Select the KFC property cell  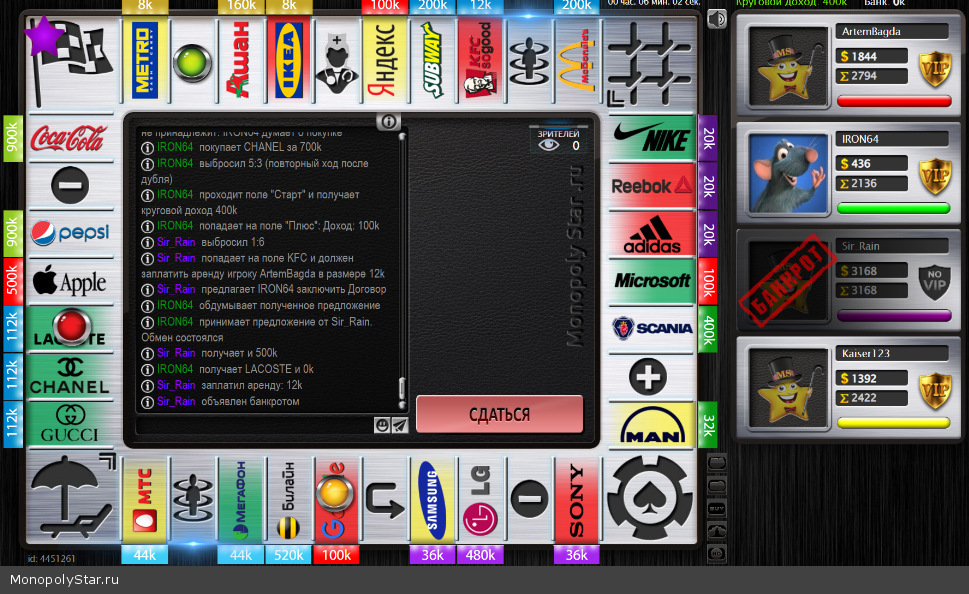point(481,60)
